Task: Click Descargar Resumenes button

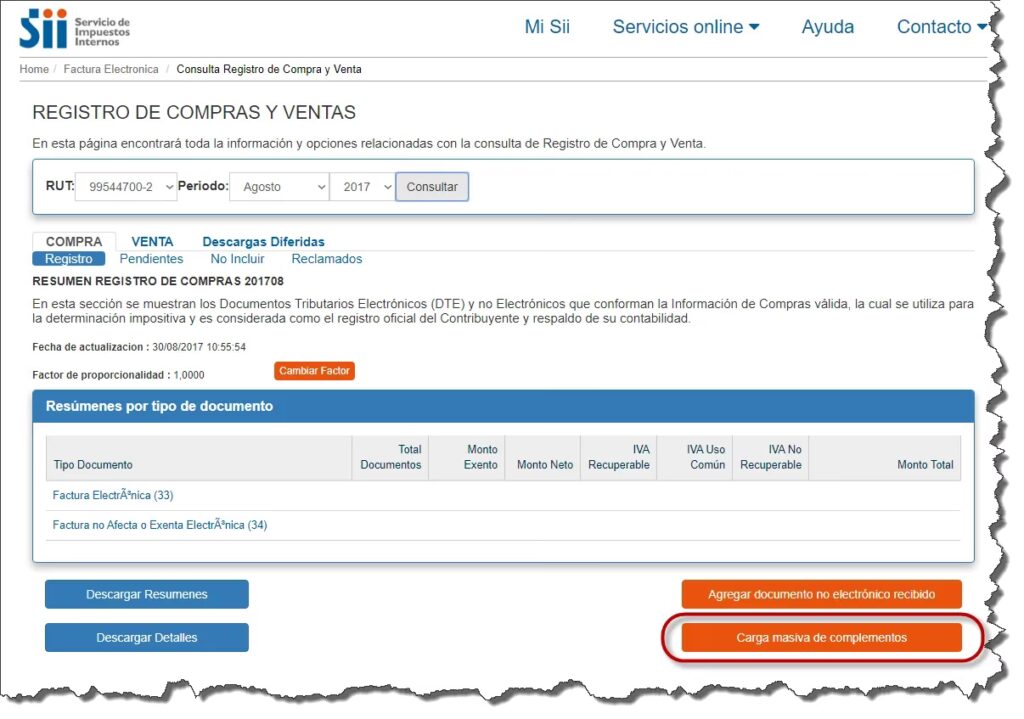Action: [147, 594]
